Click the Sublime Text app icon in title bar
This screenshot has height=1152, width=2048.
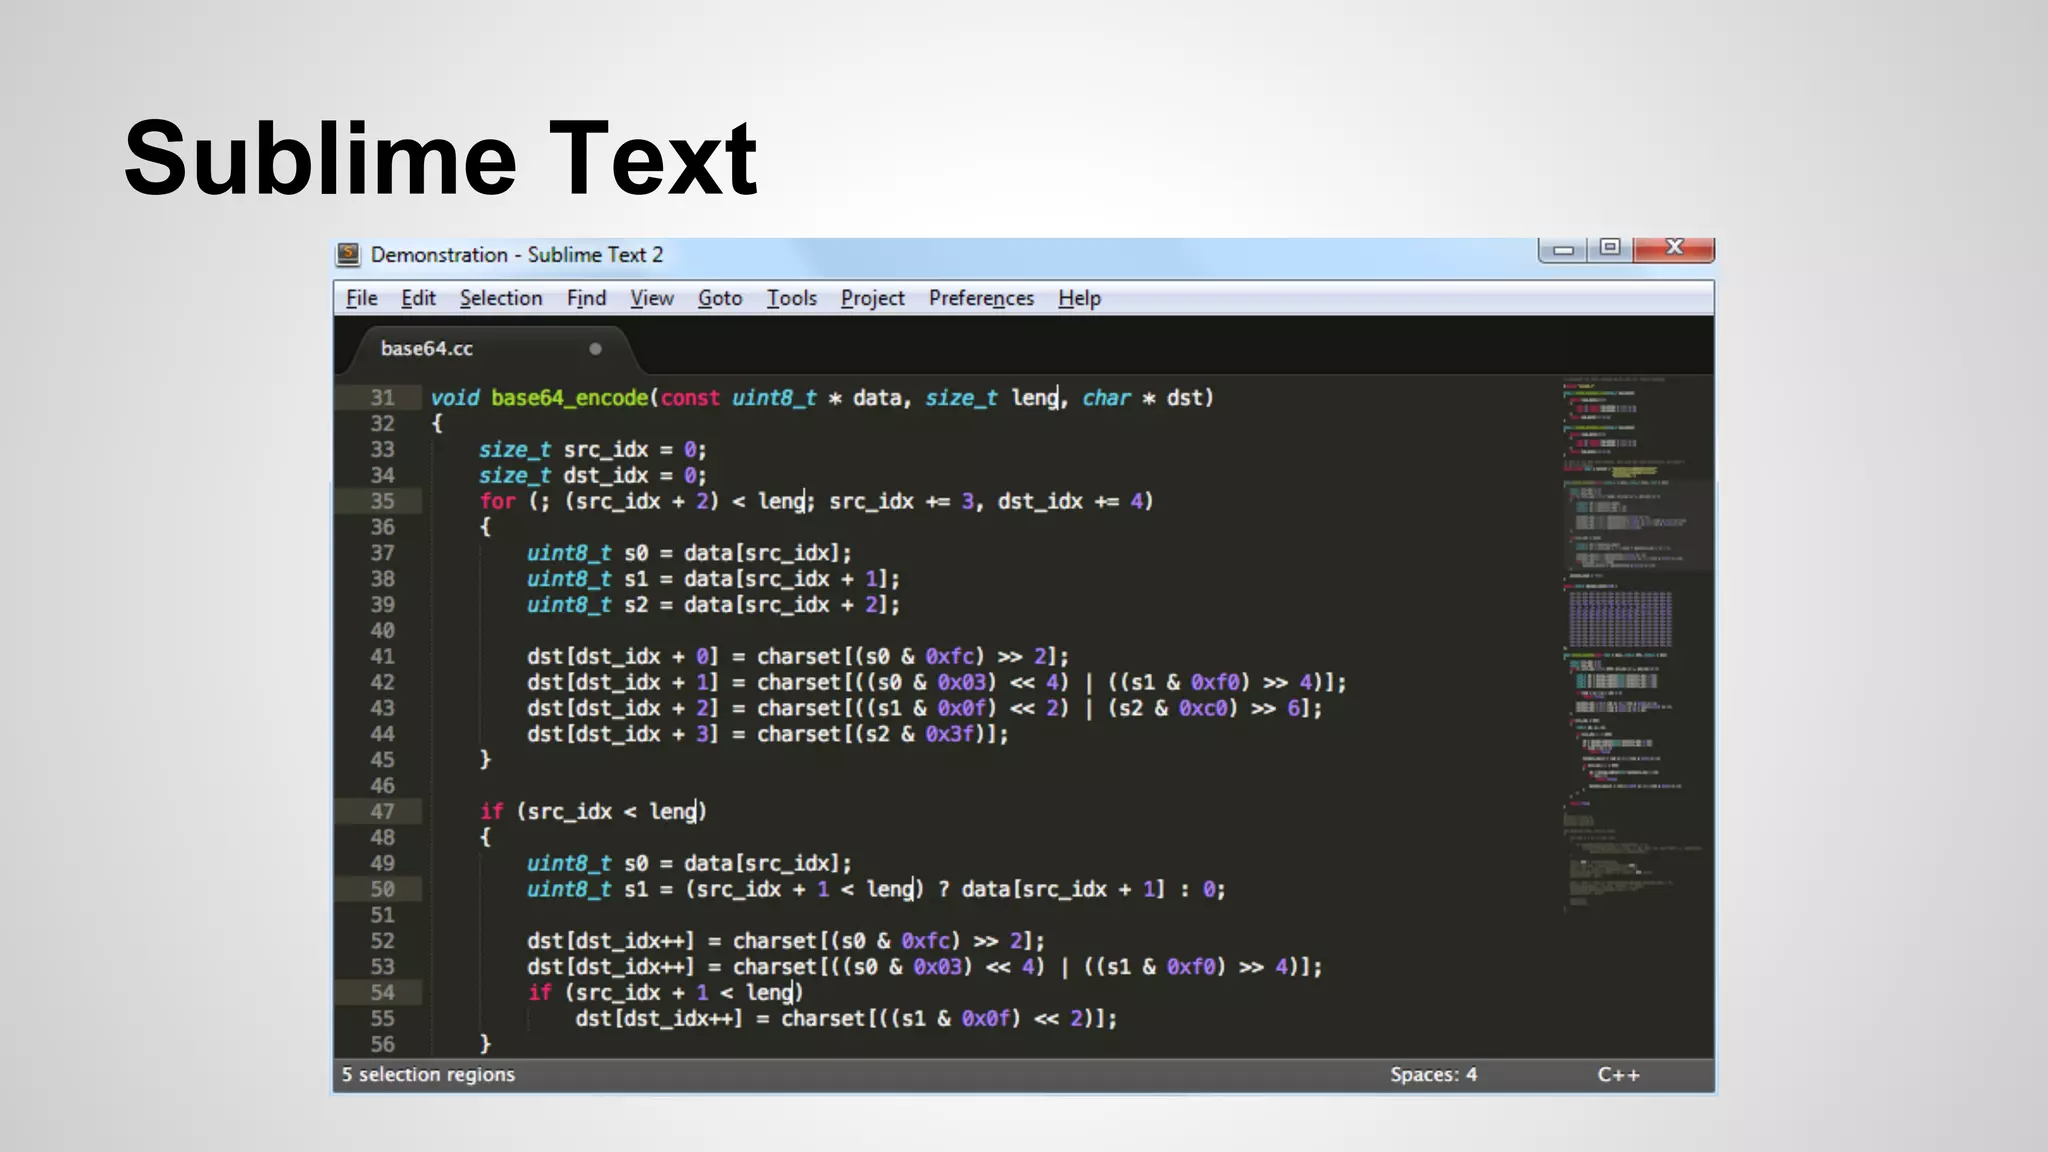point(348,254)
